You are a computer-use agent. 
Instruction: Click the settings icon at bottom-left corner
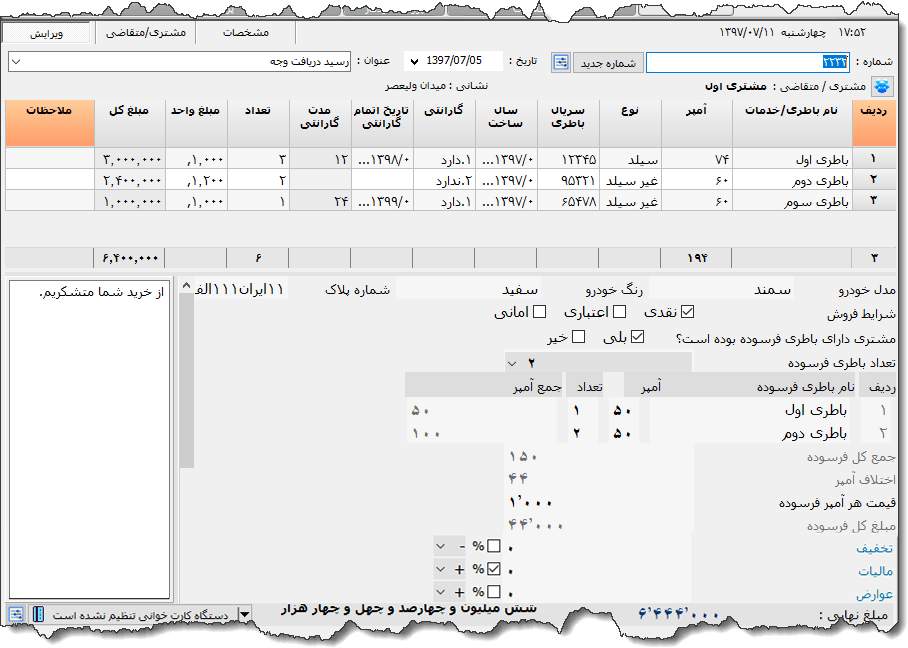(17, 613)
